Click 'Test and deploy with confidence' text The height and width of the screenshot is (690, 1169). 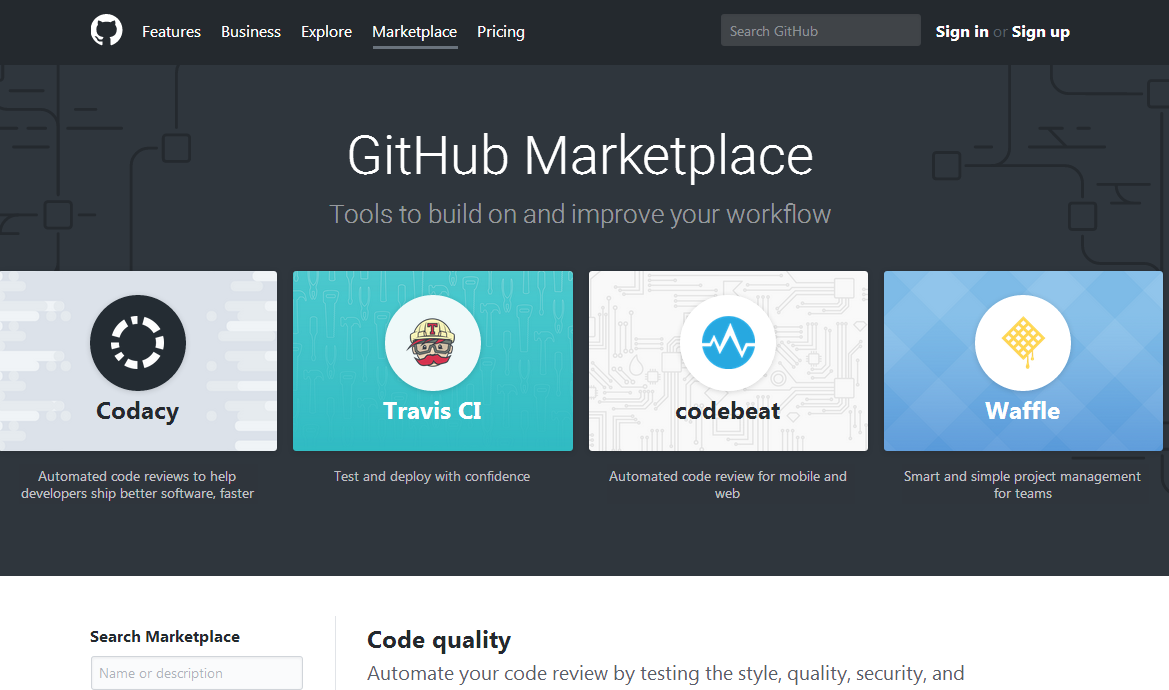432,476
